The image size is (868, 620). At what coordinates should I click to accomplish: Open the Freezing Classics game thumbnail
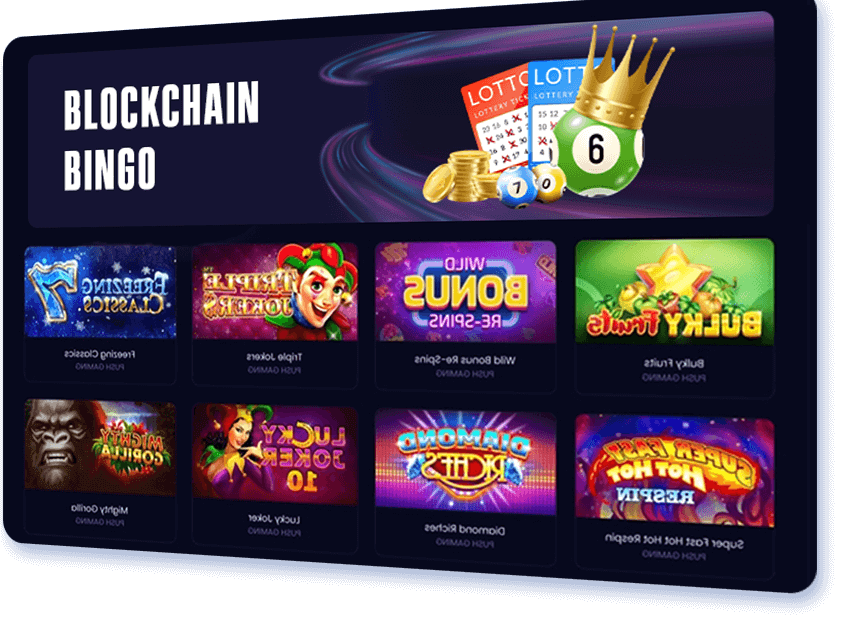click(100, 292)
